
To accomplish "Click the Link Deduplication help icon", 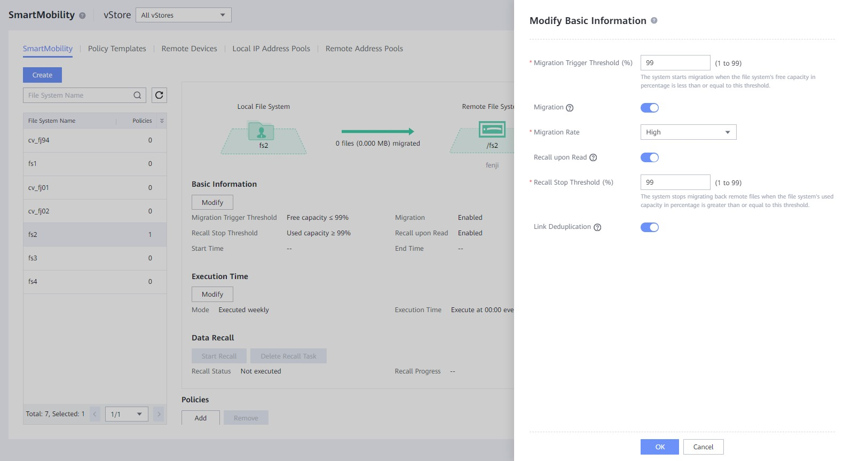I will [597, 228].
